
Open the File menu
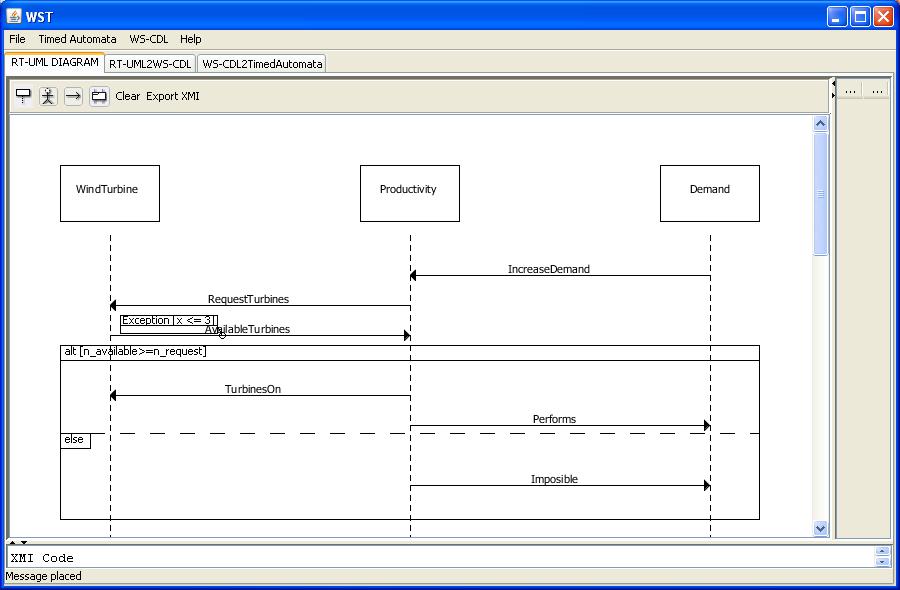click(17, 39)
